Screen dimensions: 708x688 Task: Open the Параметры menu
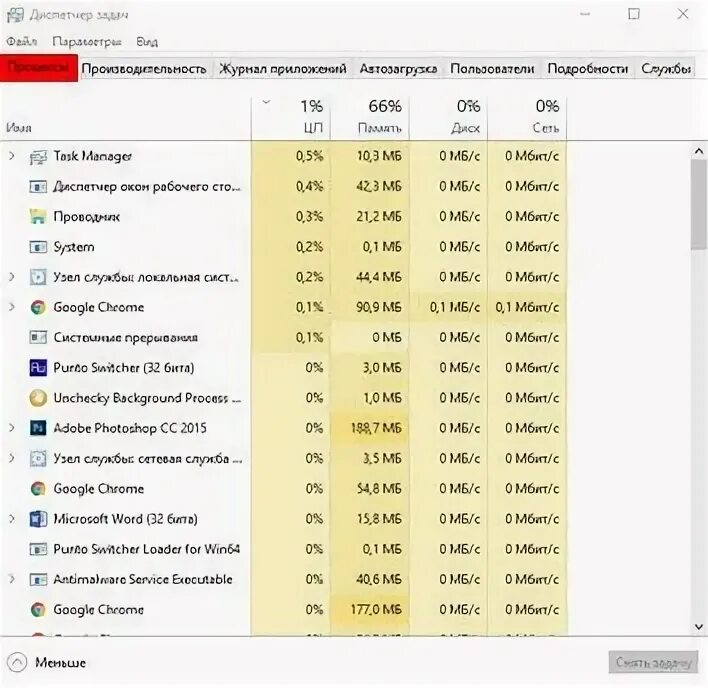point(87,42)
